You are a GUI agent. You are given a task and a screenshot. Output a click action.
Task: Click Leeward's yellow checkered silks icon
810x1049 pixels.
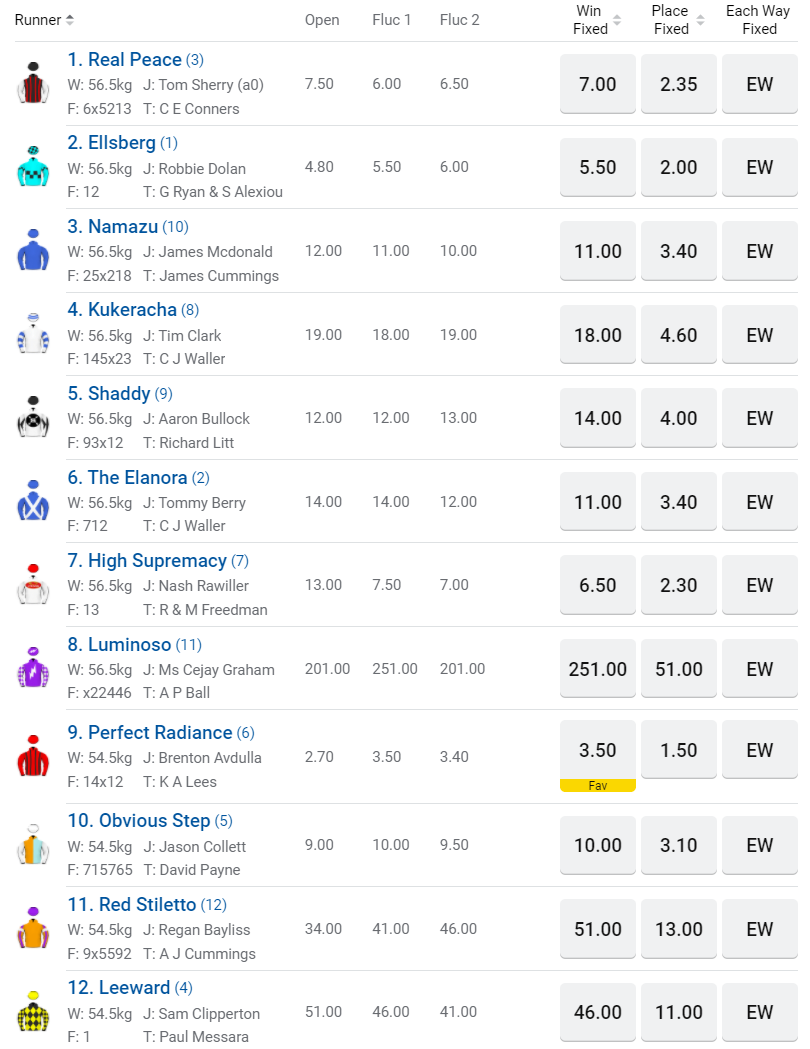33,1012
